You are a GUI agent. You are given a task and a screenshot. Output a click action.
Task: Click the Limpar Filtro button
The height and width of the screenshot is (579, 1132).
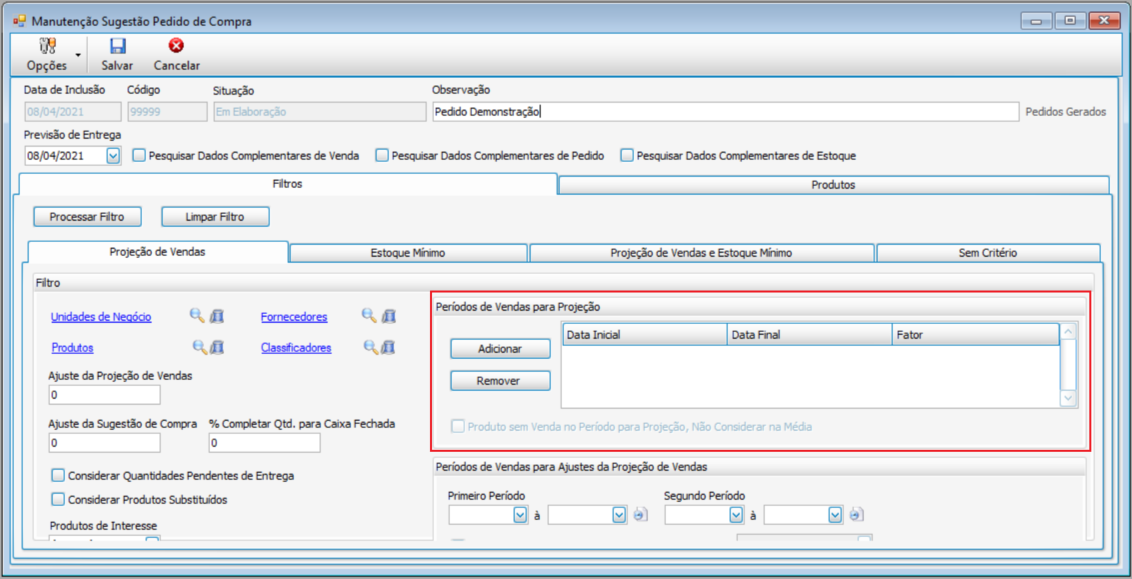(215, 217)
